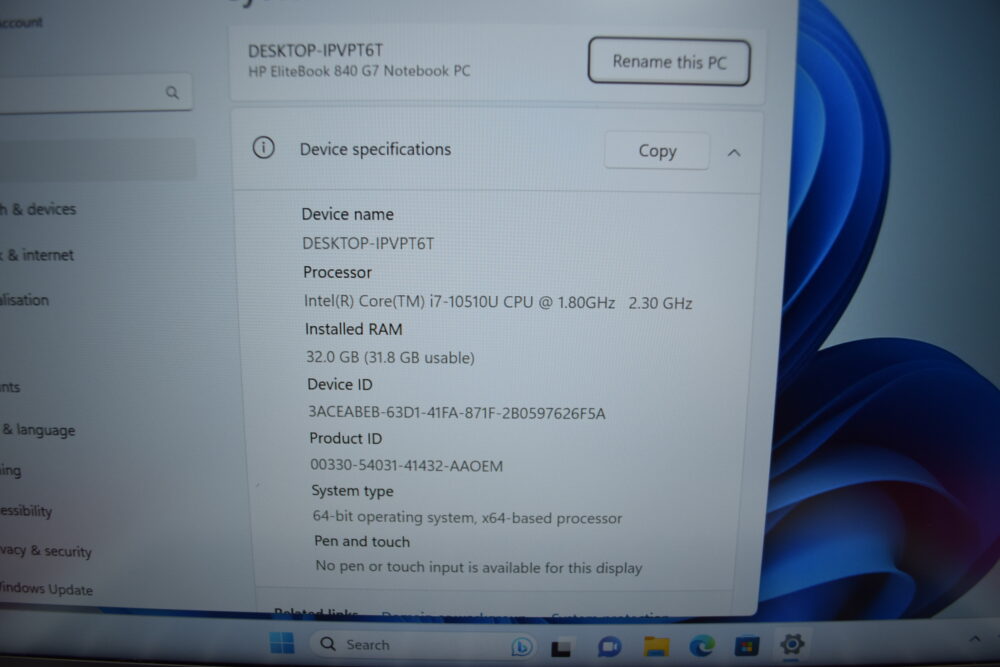Click the Processor label
Viewport: 1000px width, 667px height.
[x=337, y=272]
